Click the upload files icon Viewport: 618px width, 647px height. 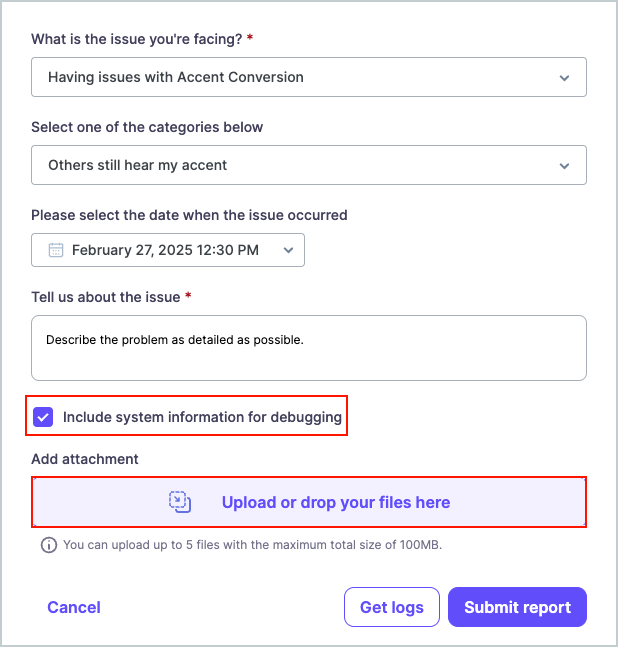(x=180, y=502)
